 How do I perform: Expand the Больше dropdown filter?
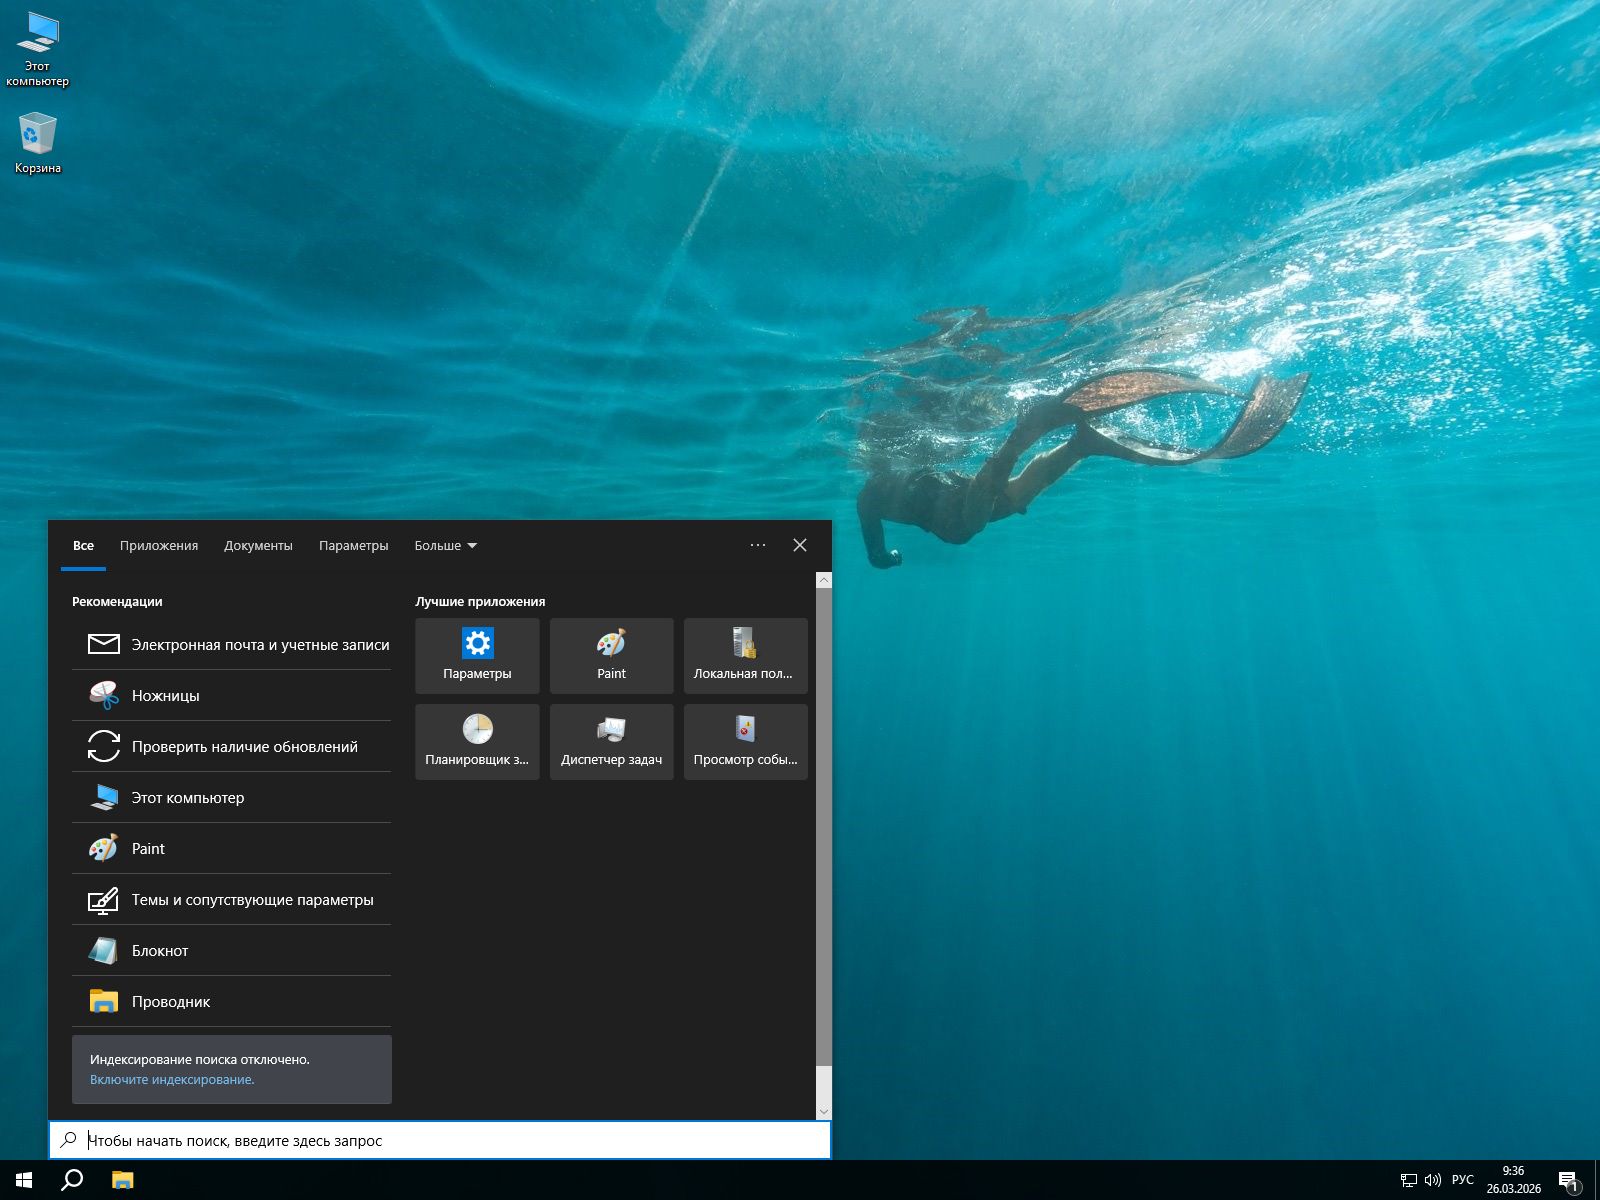coord(445,546)
